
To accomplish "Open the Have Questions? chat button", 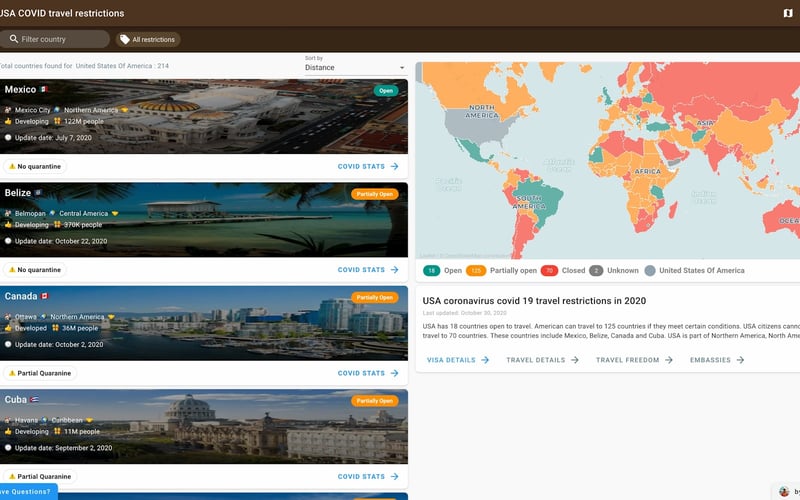I will point(28,492).
